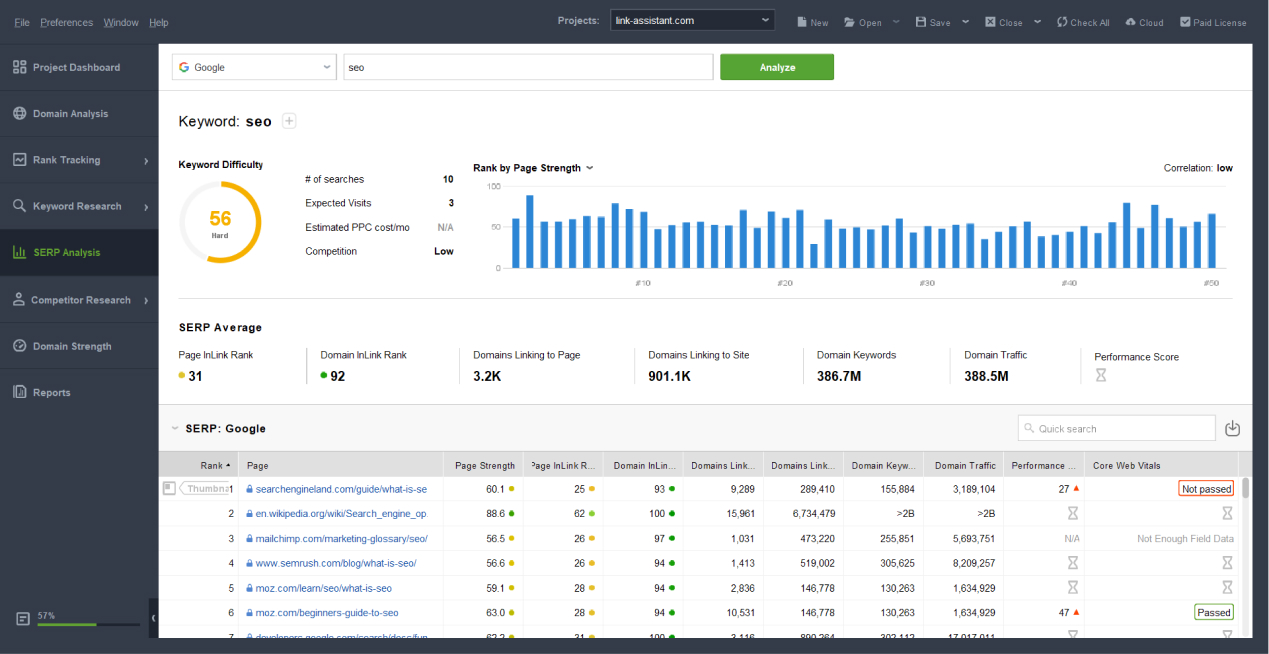
Task: Open the moz.com/beginners-guide-to-seo link
Action: [x=327, y=612]
